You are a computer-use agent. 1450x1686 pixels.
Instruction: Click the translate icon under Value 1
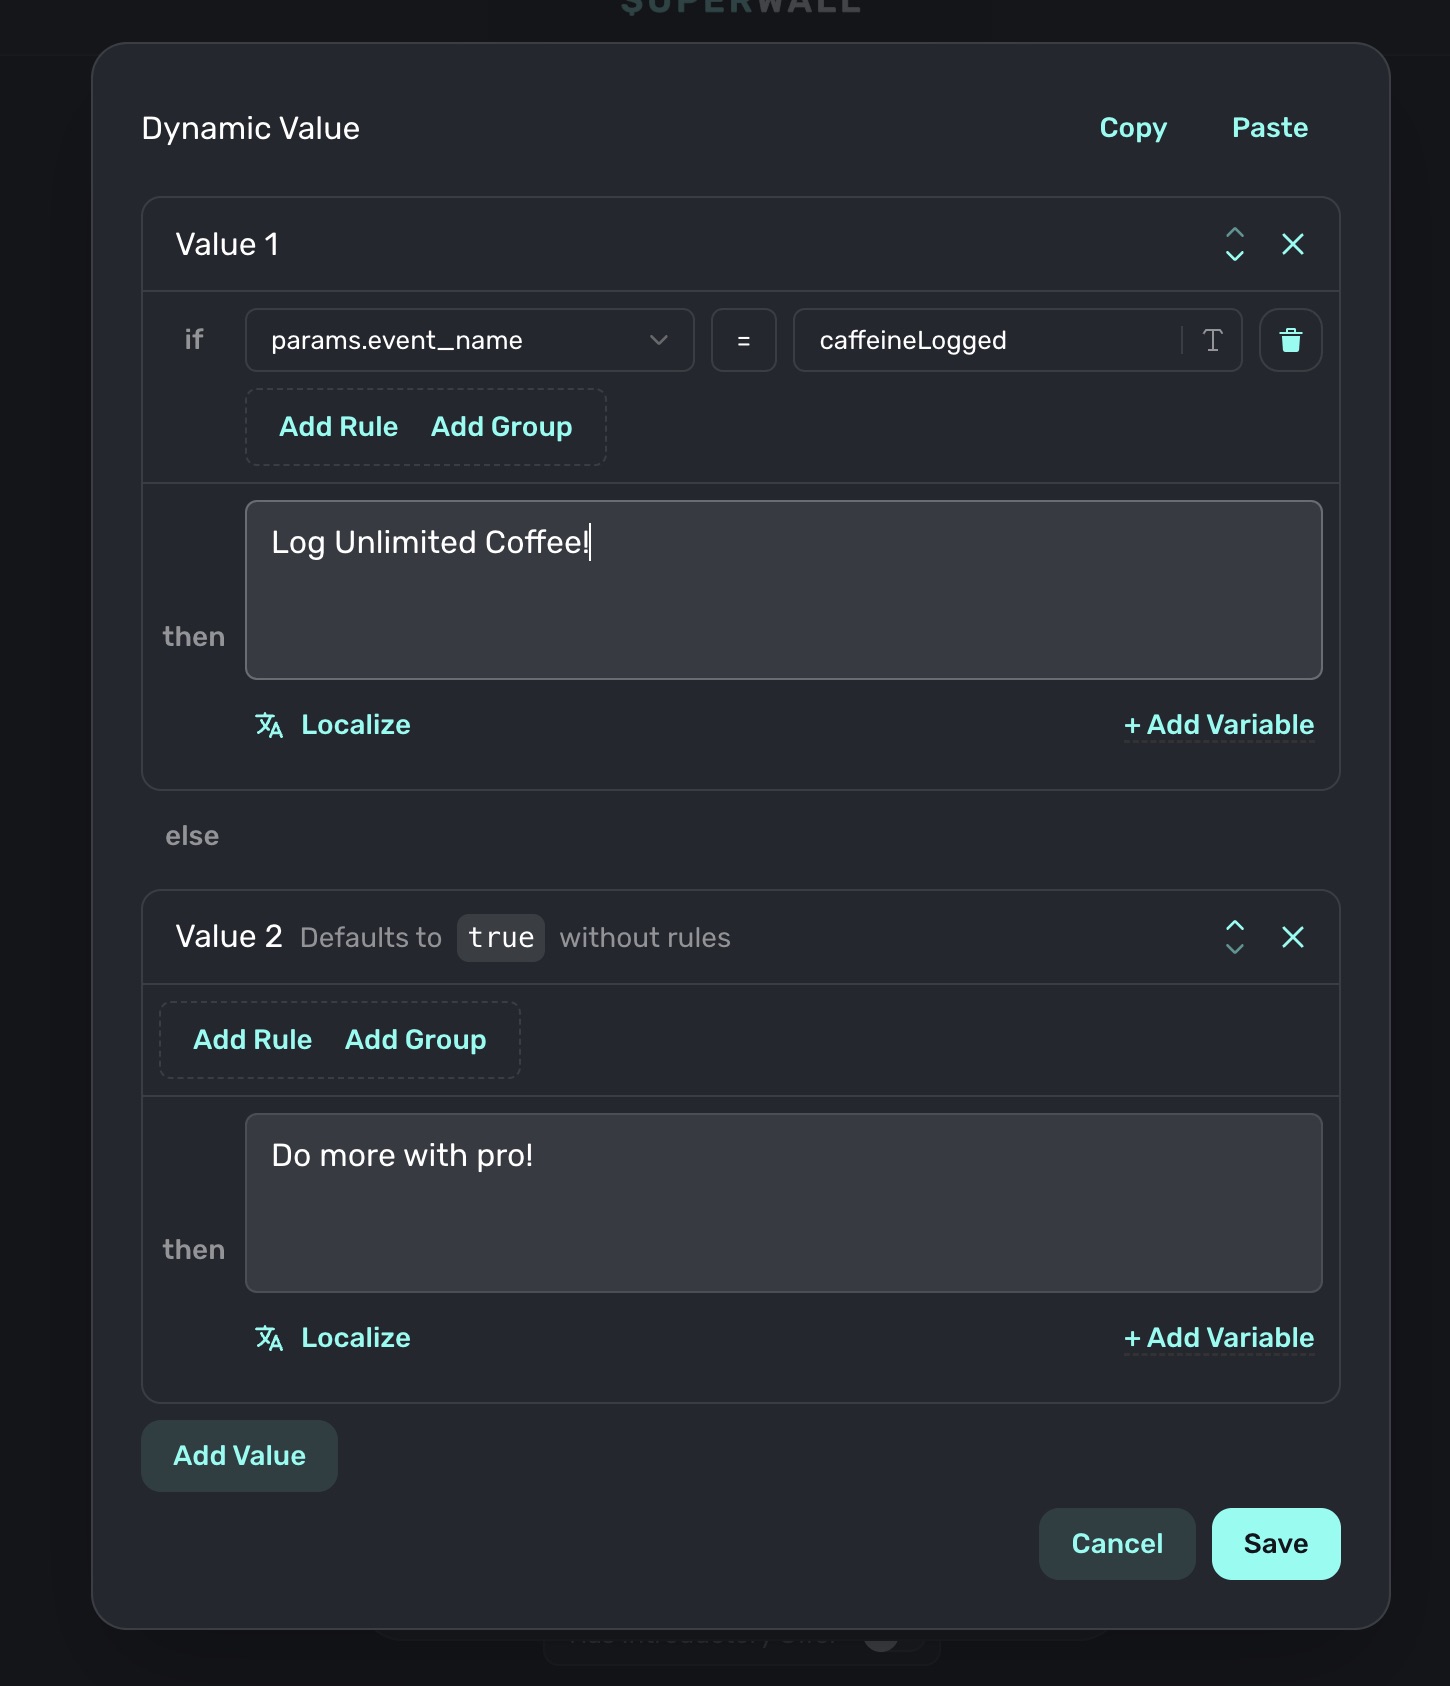[x=269, y=725]
